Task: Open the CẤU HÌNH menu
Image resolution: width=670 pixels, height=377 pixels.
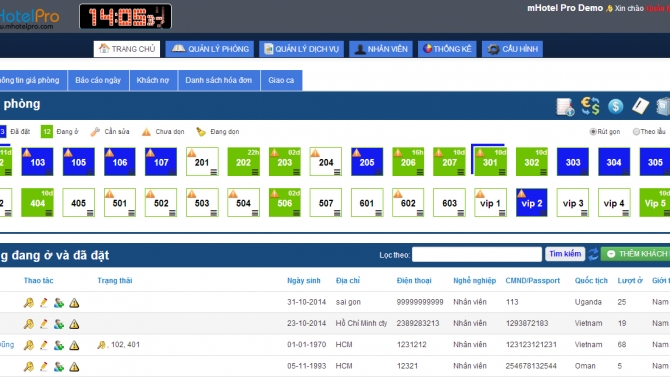Action: point(513,49)
